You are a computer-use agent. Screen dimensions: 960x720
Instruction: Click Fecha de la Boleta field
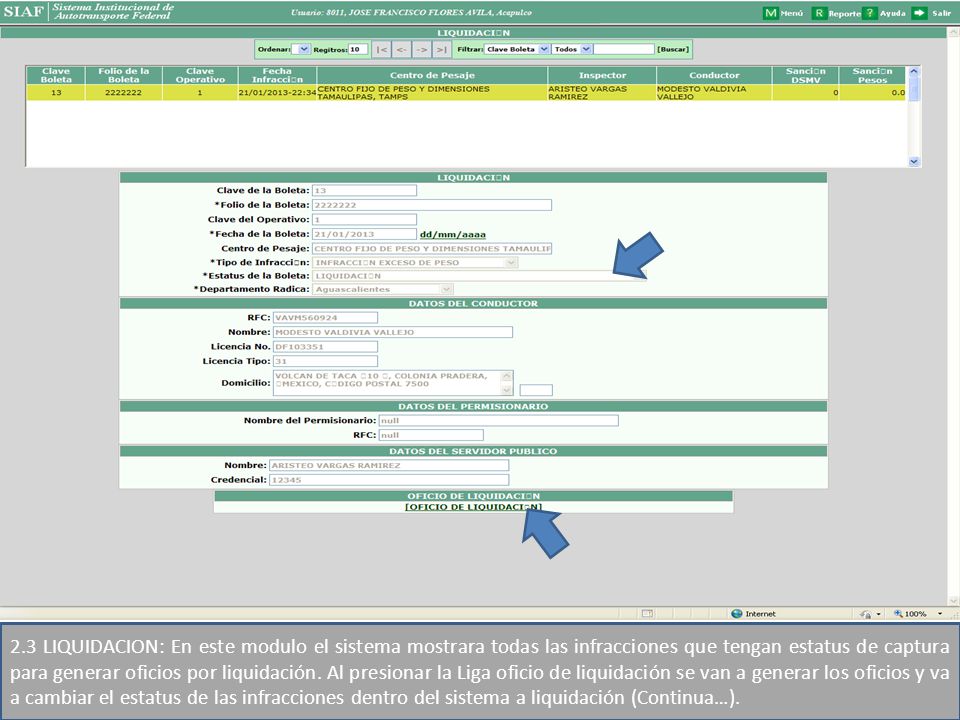pyautogui.click(x=364, y=234)
